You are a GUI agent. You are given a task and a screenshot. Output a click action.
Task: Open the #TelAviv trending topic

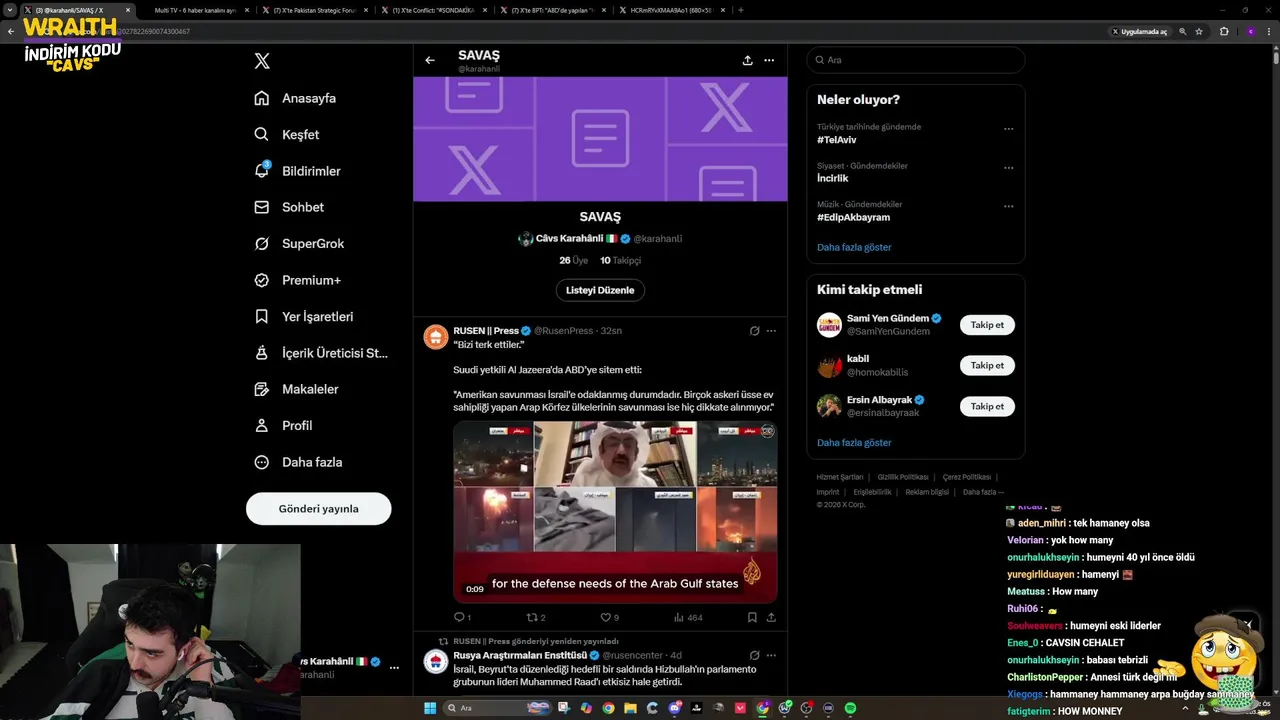coord(837,140)
